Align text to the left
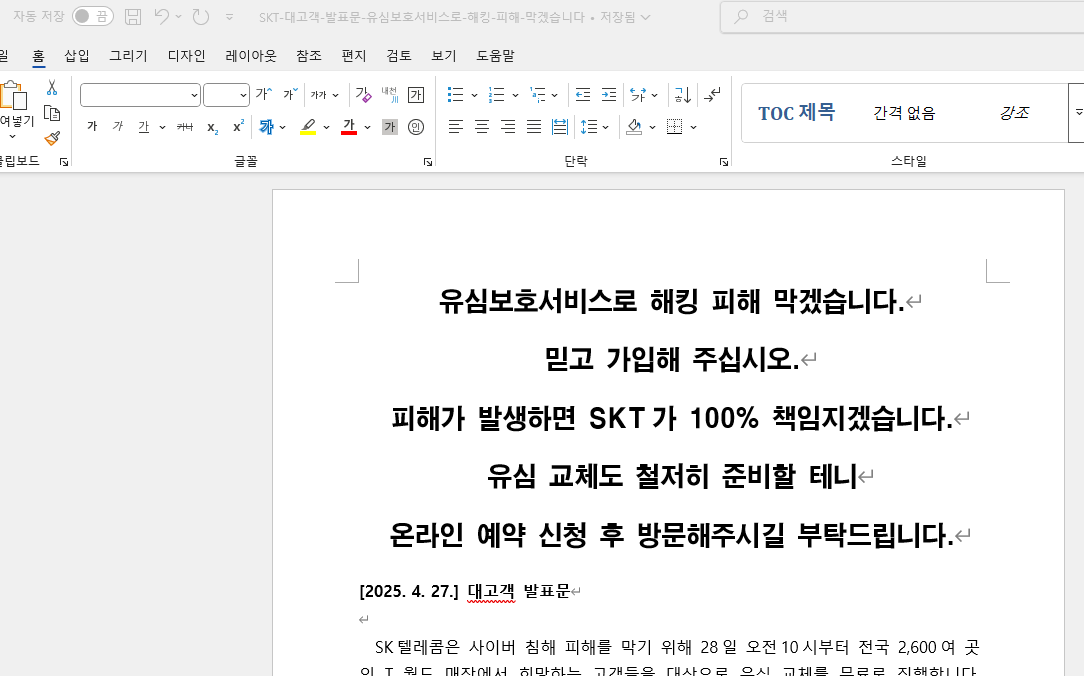Viewport: 1084px width, 676px height. [x=456, y=126]
